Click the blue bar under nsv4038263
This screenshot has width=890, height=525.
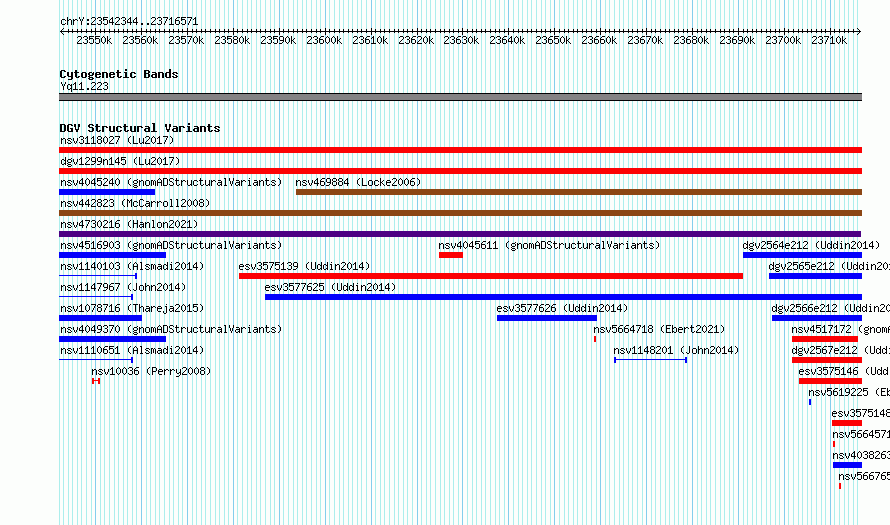click(x=847, y=465)
